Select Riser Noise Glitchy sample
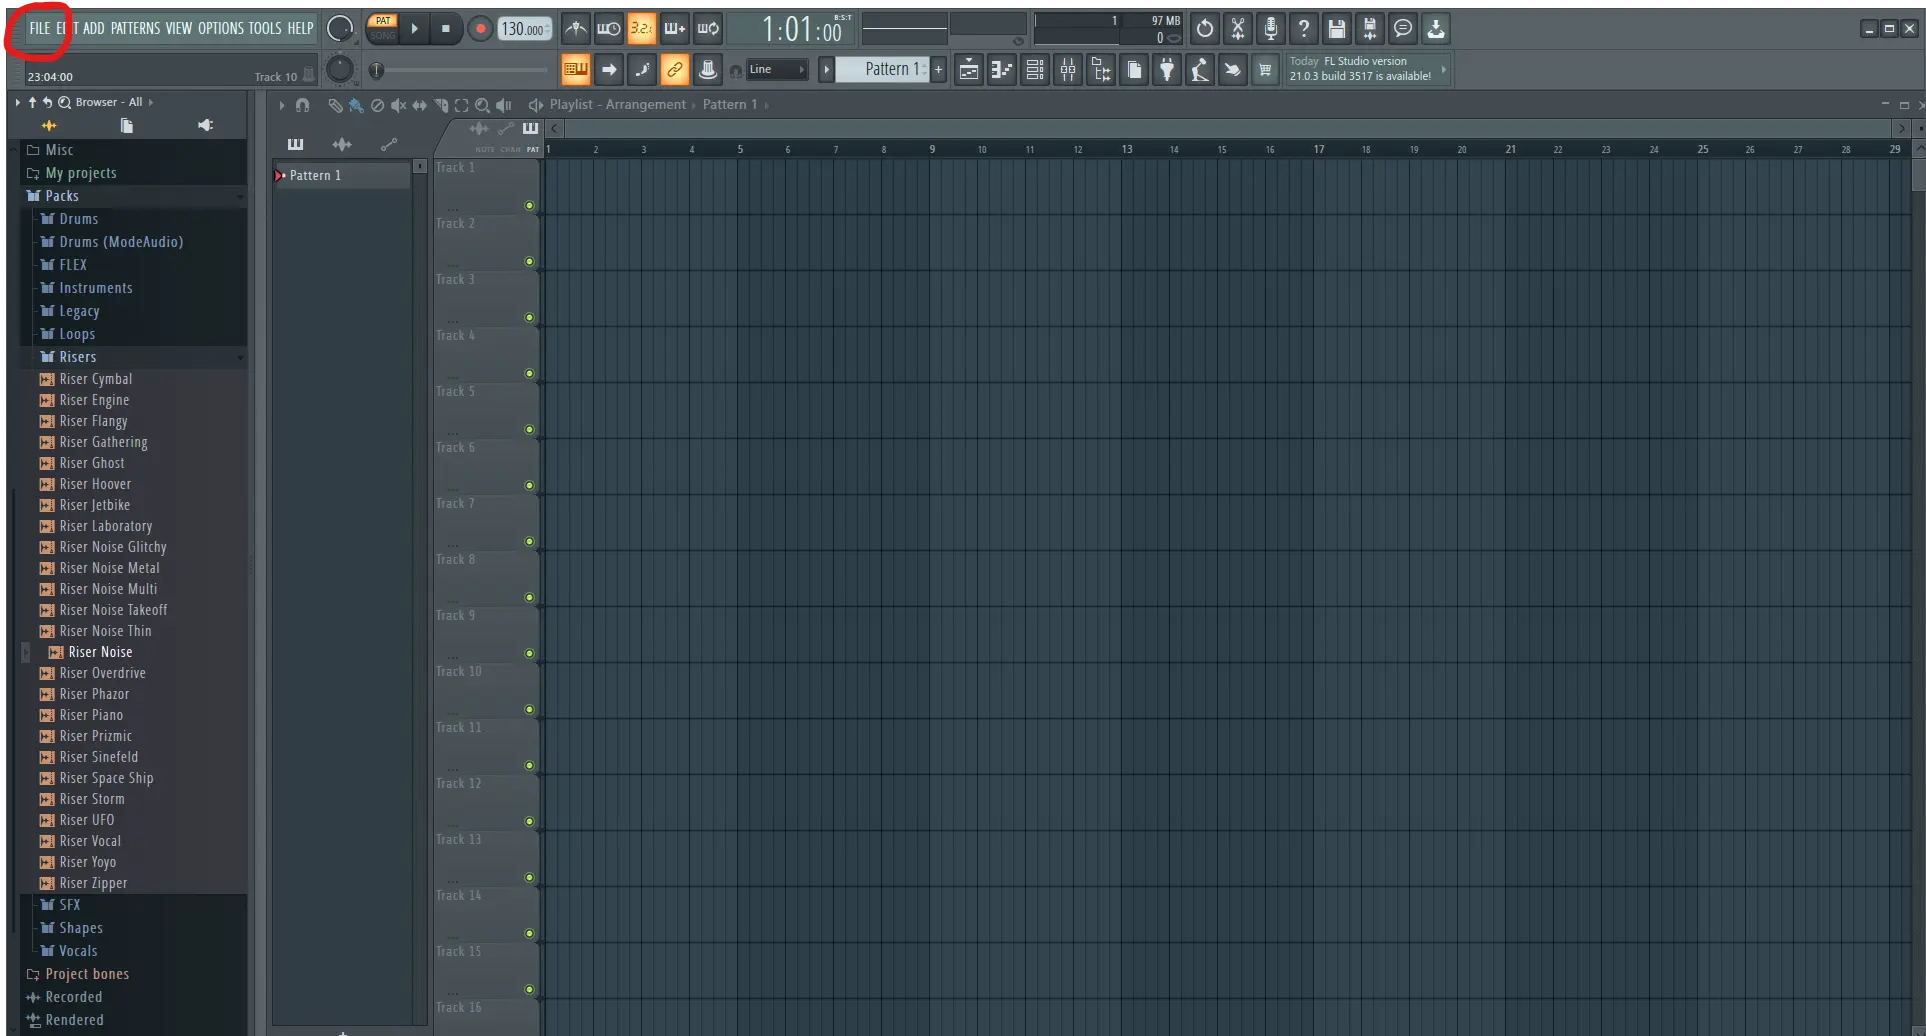This screenshot has height=1036, width=1926. [112, 547]
